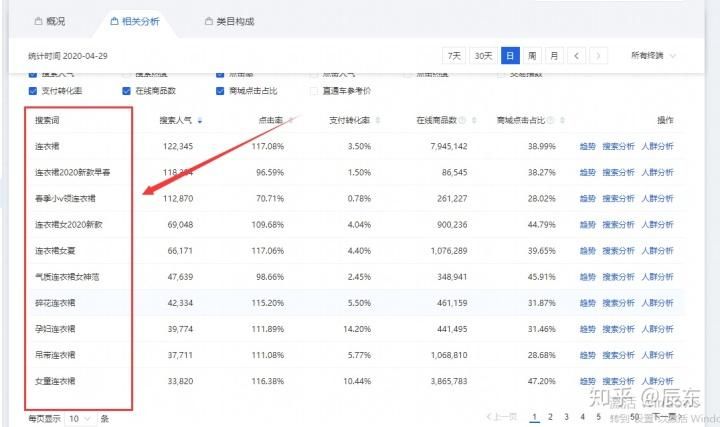Open 人群分析 for 连衣裙 row
The width and height of the screenshot is (720, 427).
pyautogui.click(x=657, y=146)
